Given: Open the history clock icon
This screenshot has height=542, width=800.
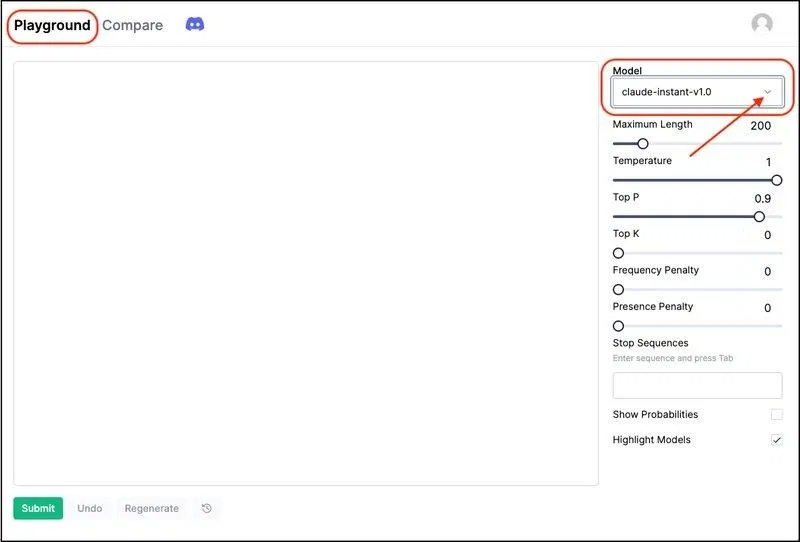Looking at the screenshot, I should (207, 508).
